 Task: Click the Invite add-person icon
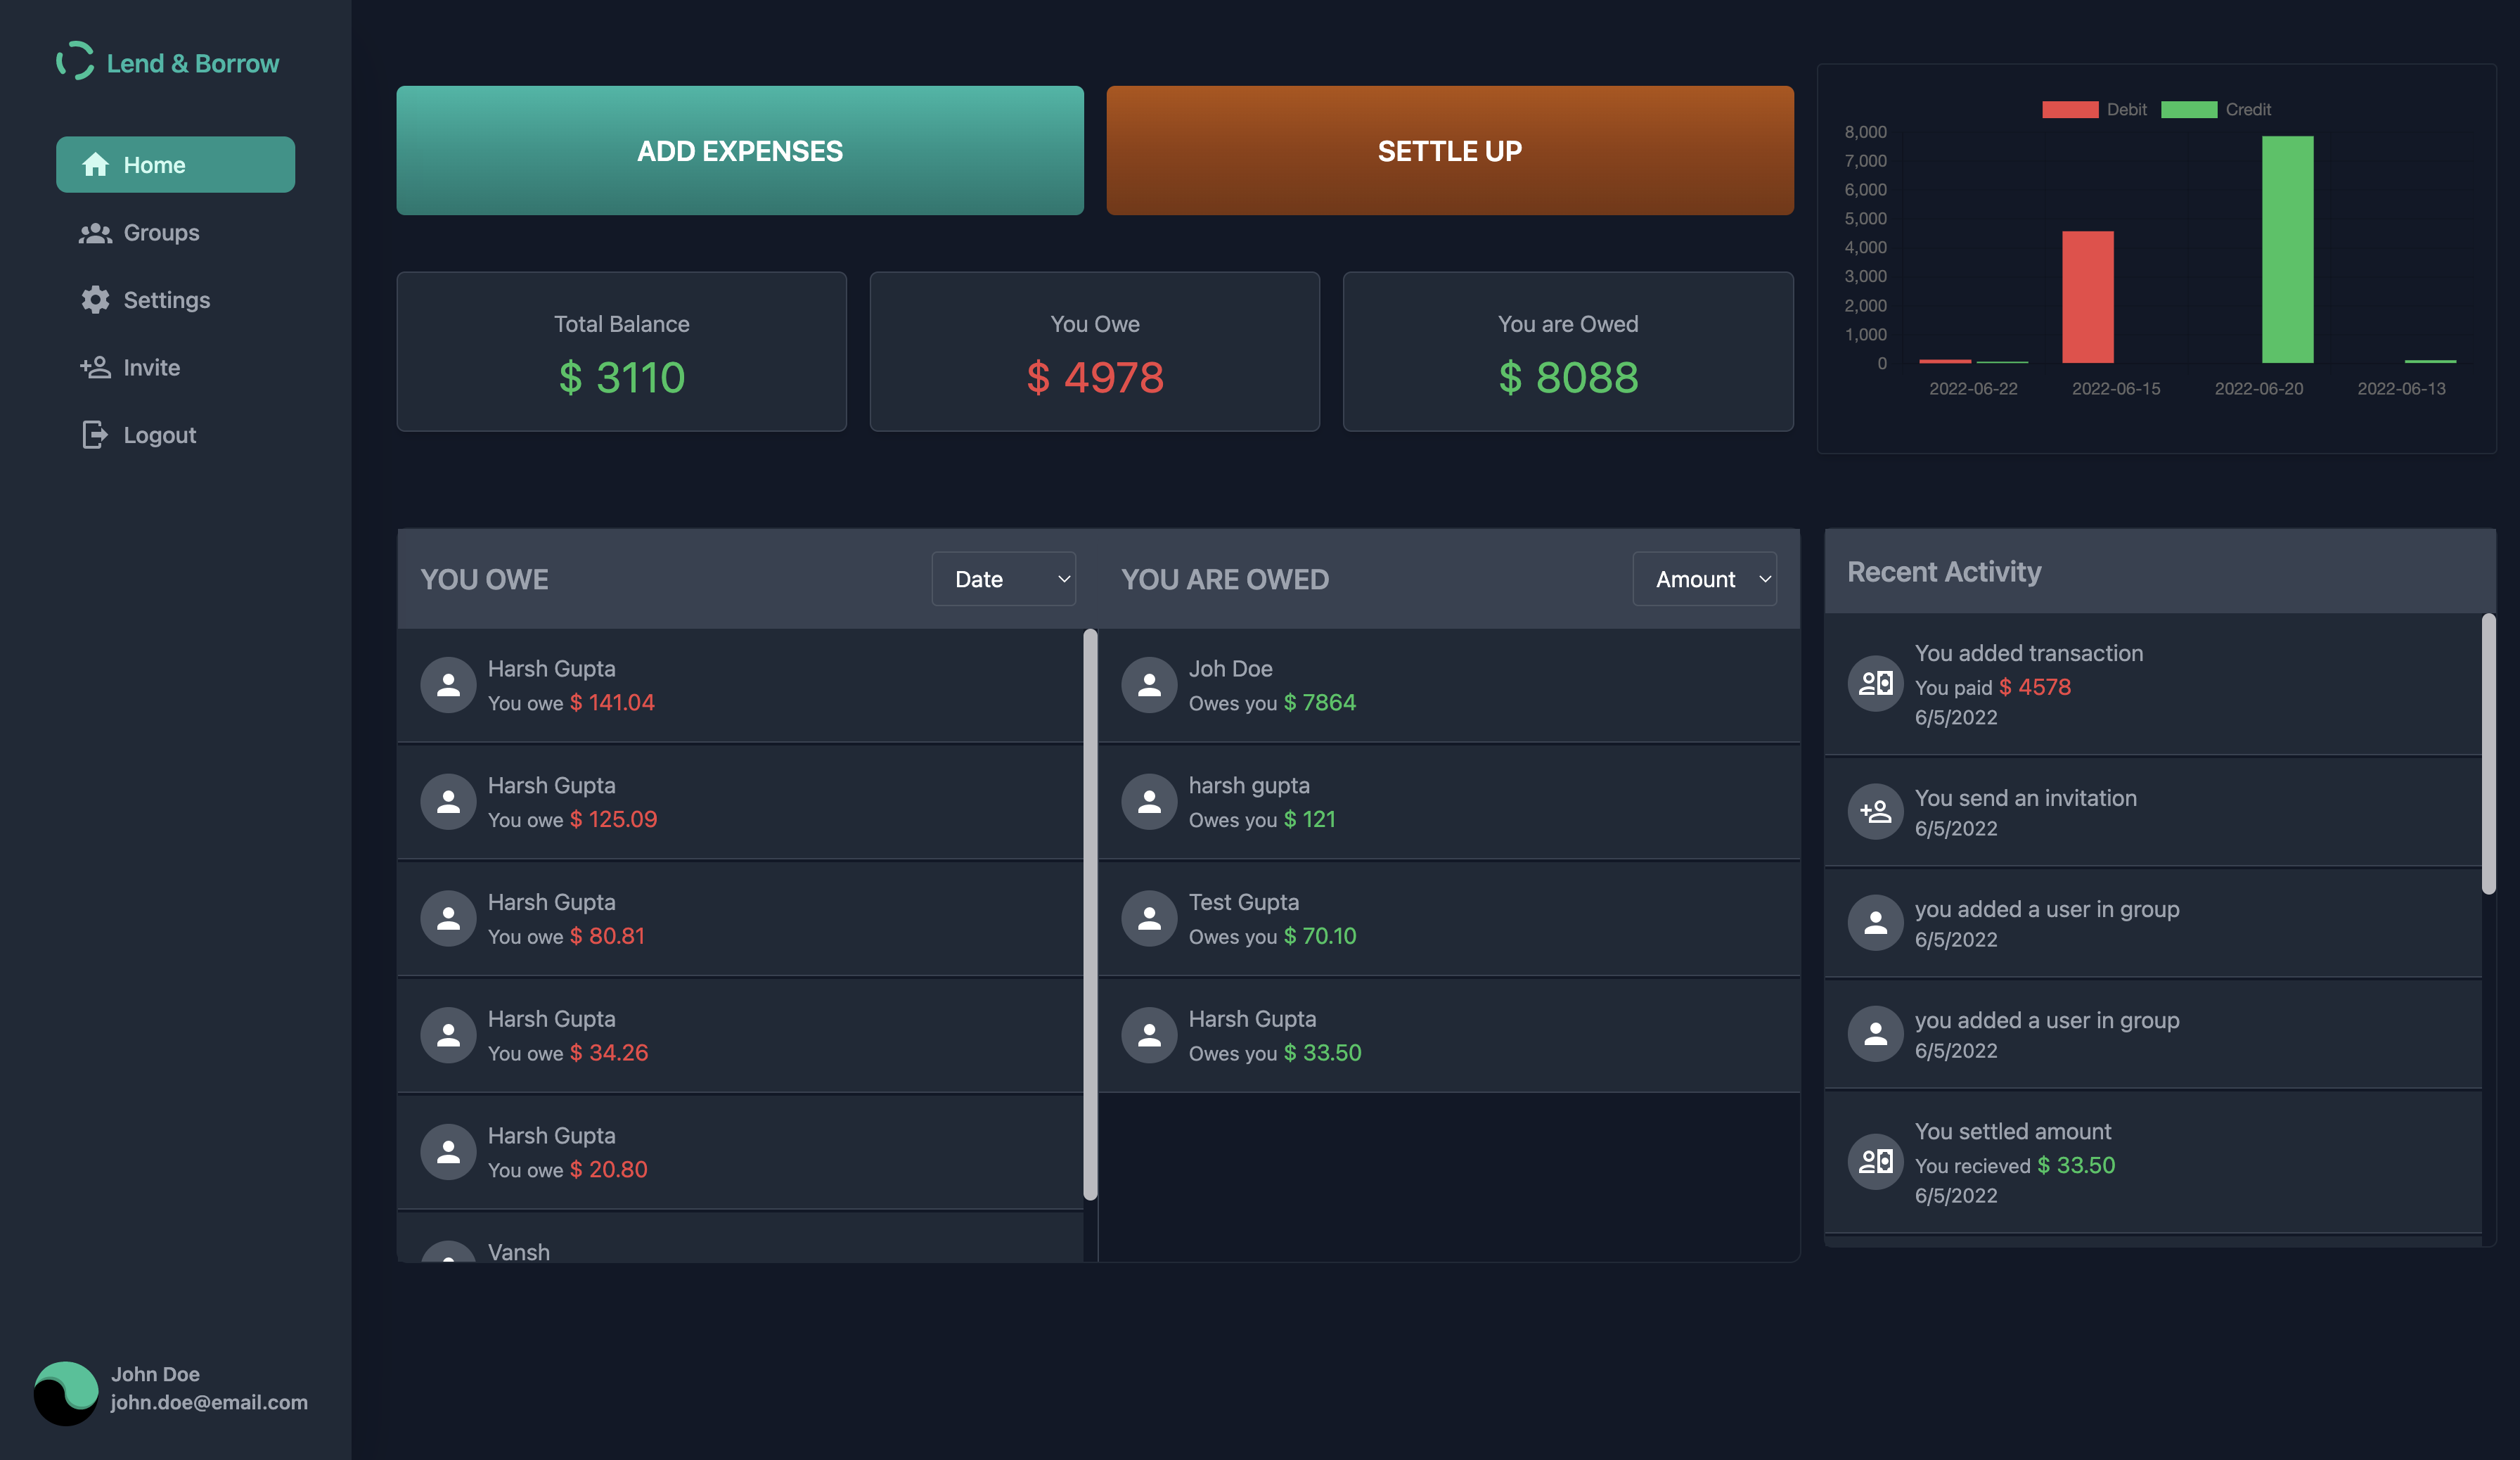[95, 367]
